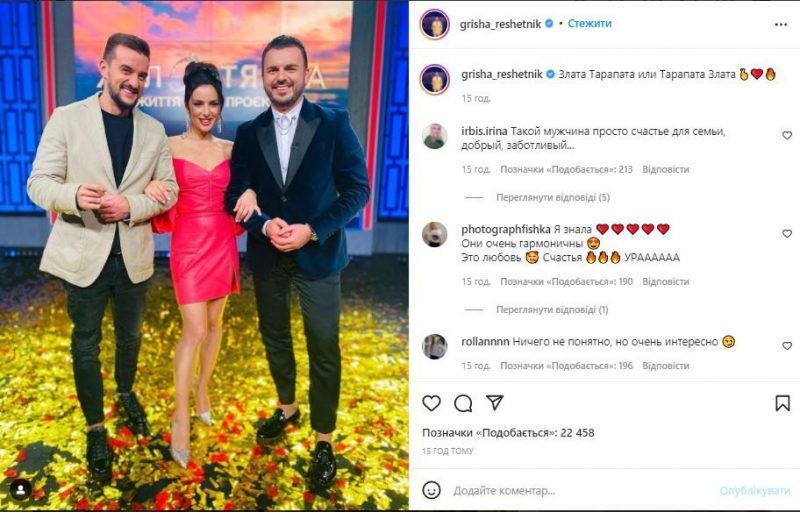The image size is (800, 512).
Task: Like the post with the heart icon
Action: coord(431,403)
